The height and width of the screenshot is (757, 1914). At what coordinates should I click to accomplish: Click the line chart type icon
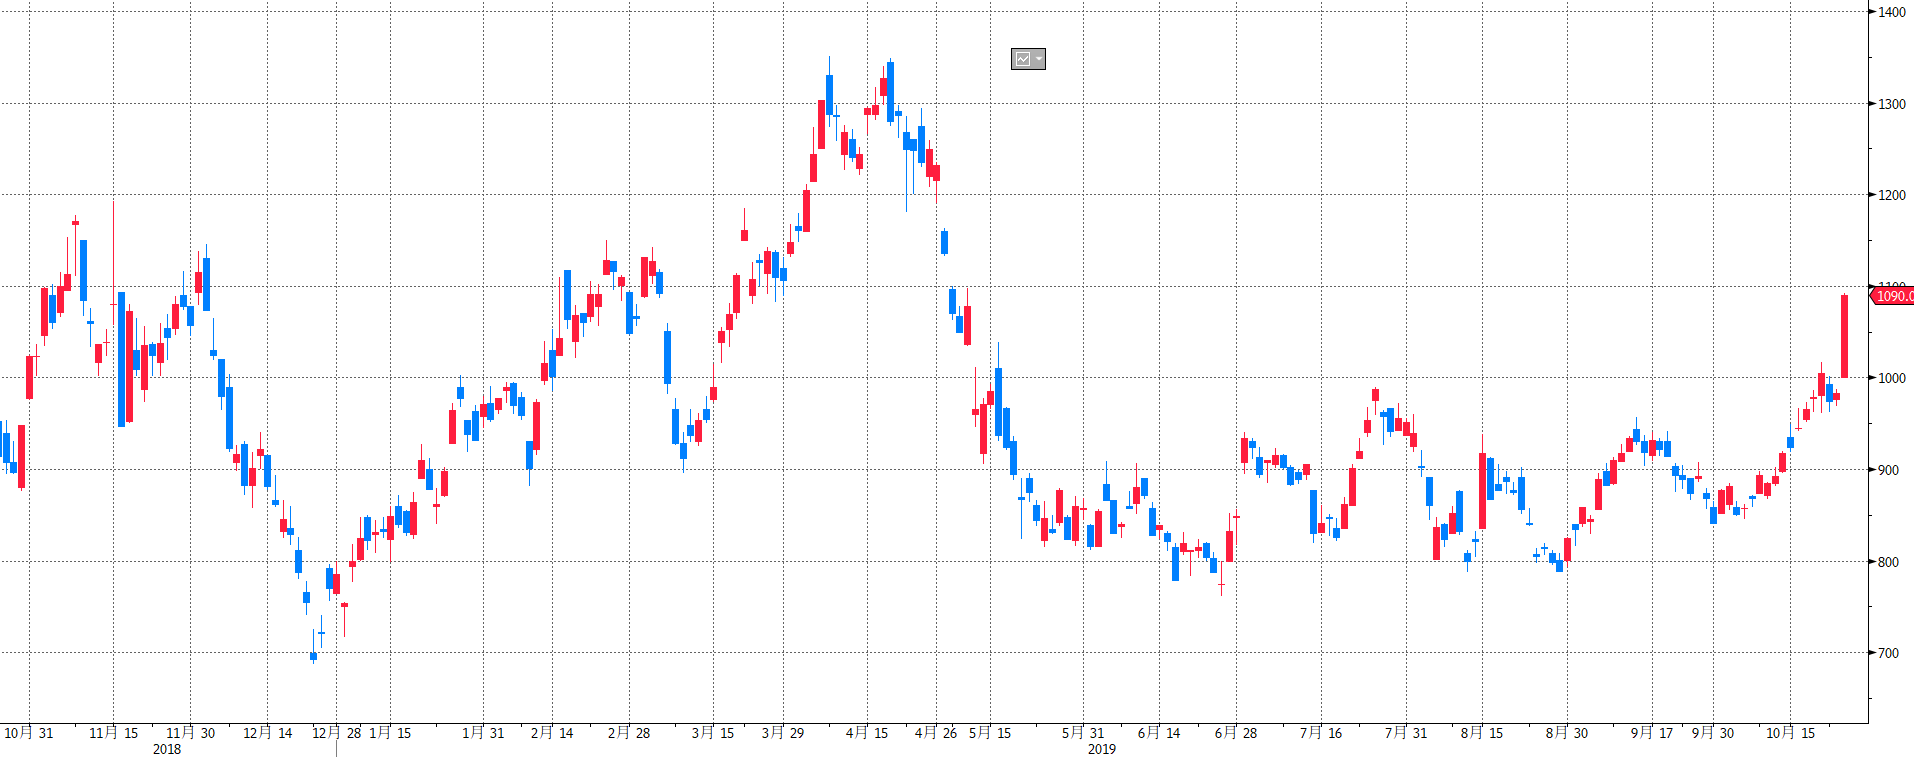[x=1022, y=60]
